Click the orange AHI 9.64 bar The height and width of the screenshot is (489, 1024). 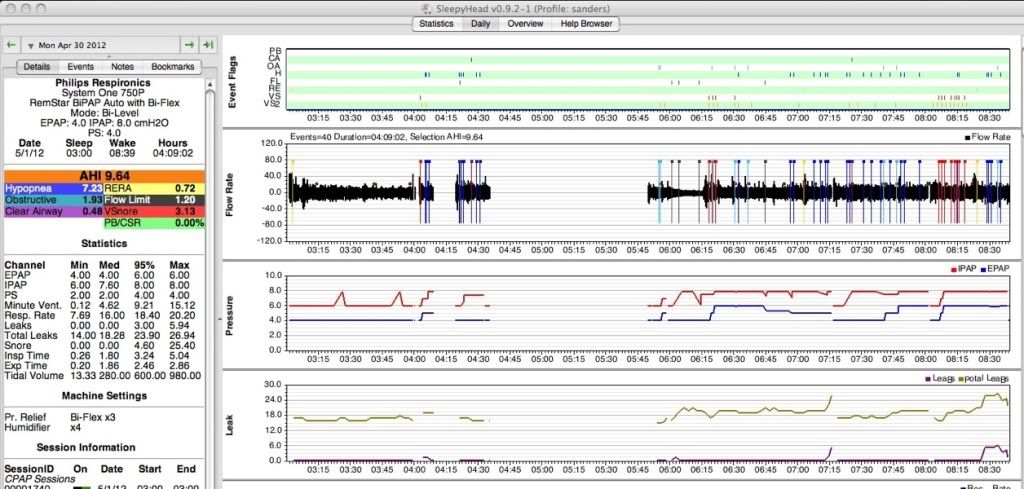pos(104,176)
